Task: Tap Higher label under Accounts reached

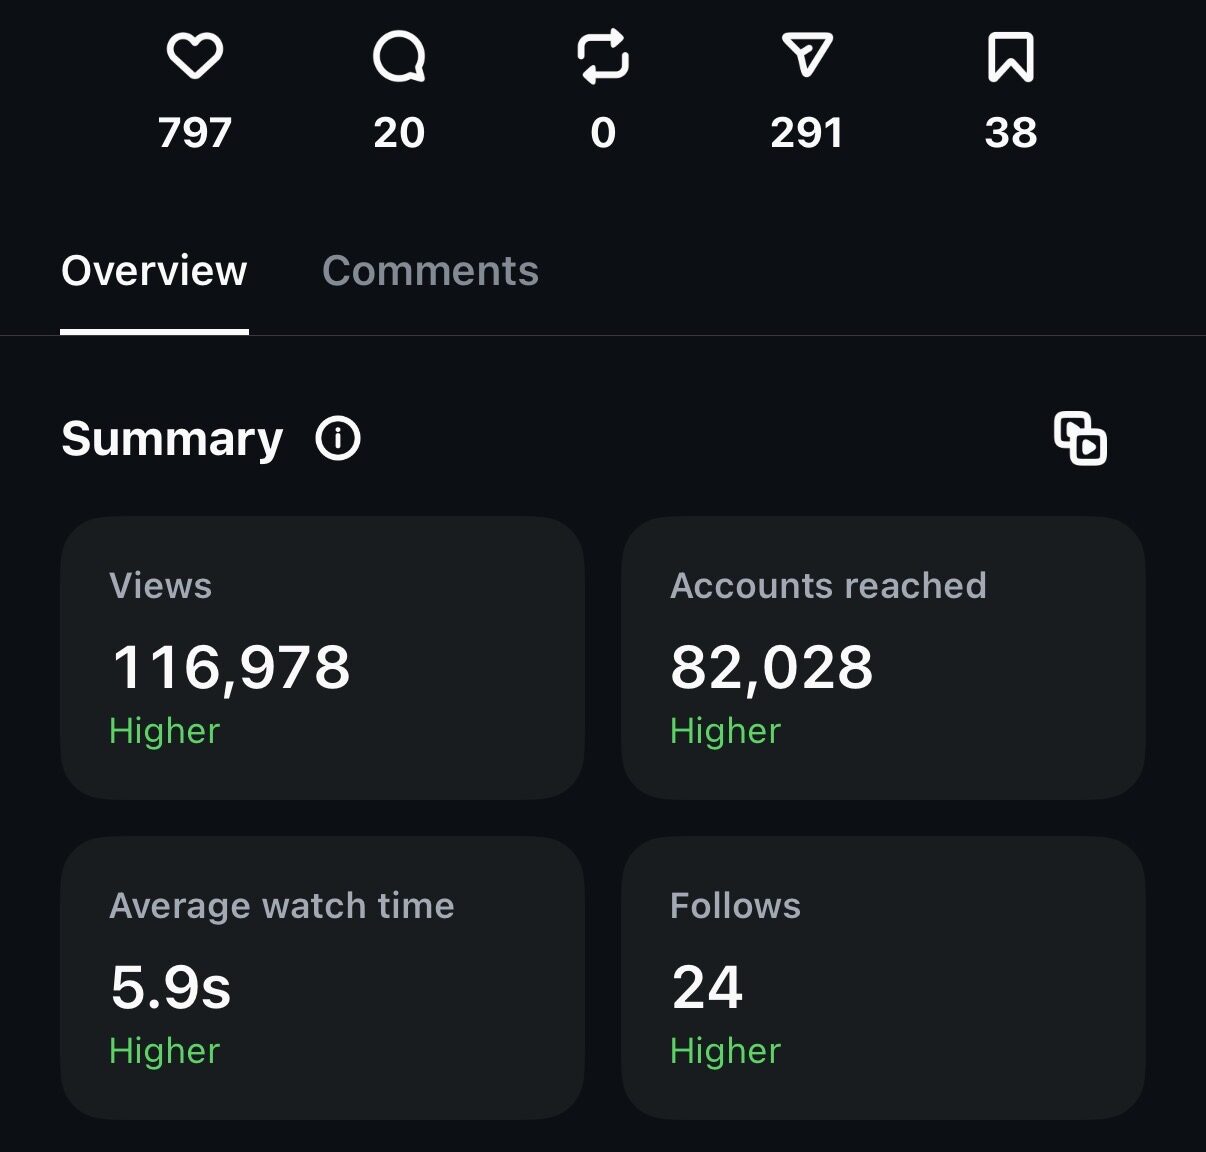Action: (725, 731)
